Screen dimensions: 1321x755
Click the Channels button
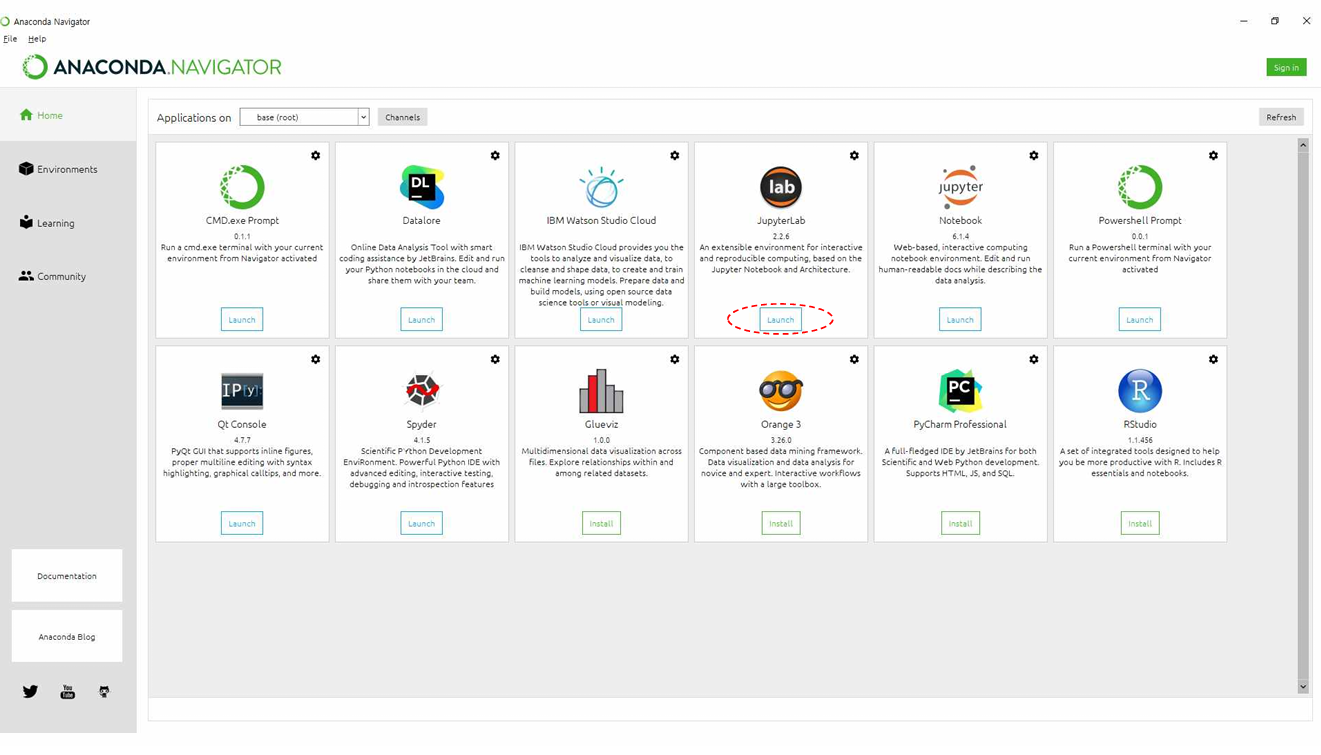[402, 117]
